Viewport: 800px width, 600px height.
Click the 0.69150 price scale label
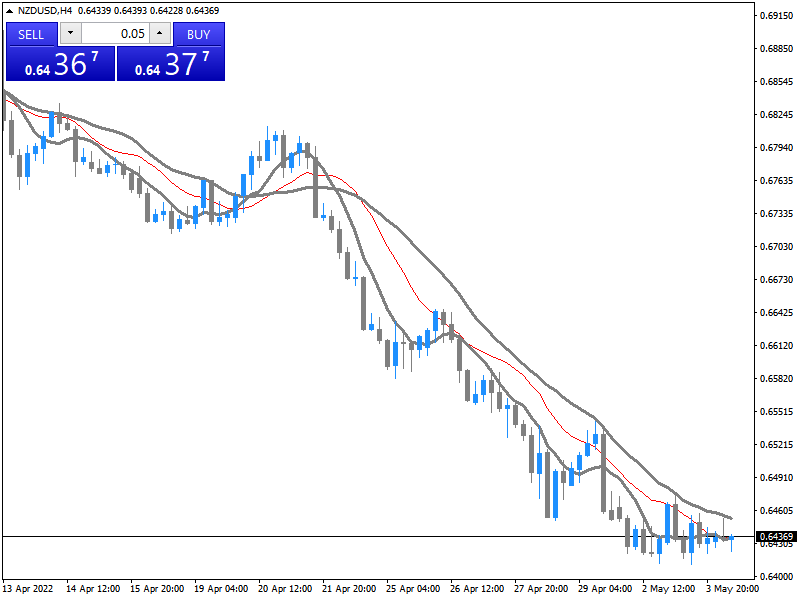pos(776,16)
